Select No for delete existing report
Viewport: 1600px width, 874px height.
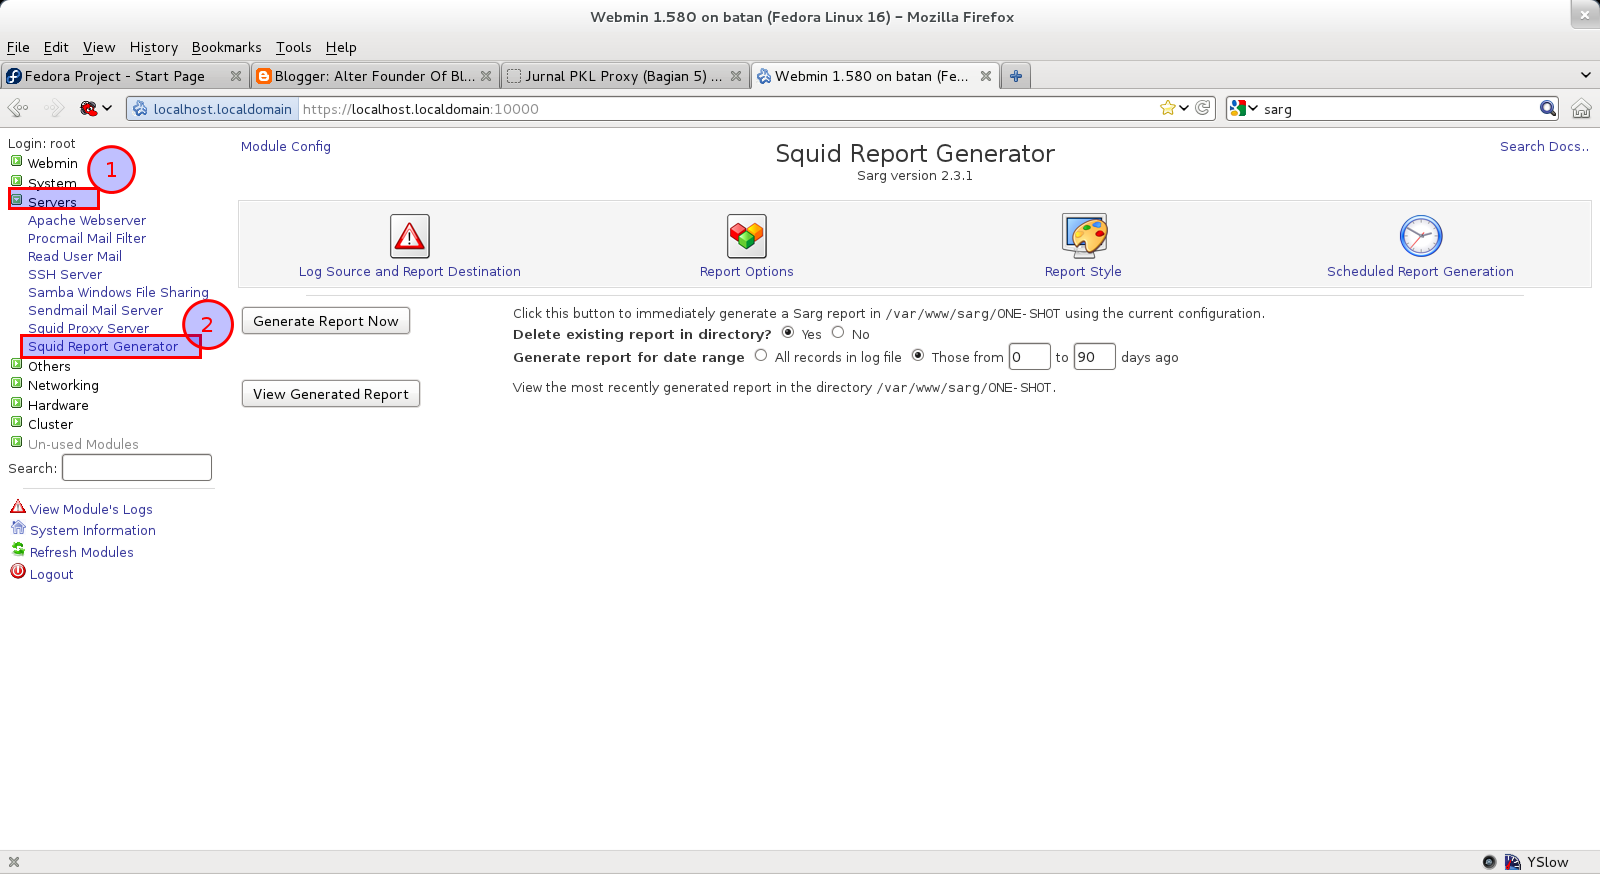[x=838, y=332]
